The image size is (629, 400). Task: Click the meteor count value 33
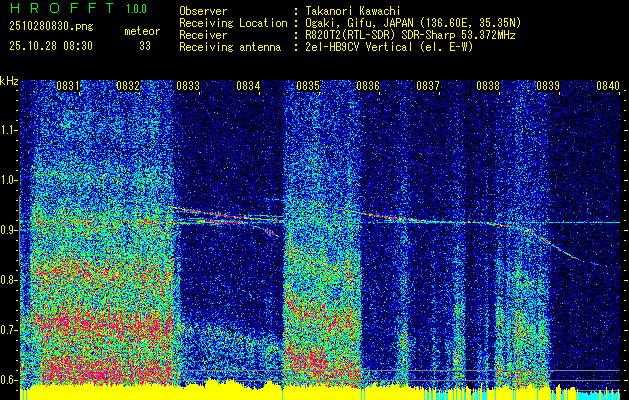click(x=146, y=46)
